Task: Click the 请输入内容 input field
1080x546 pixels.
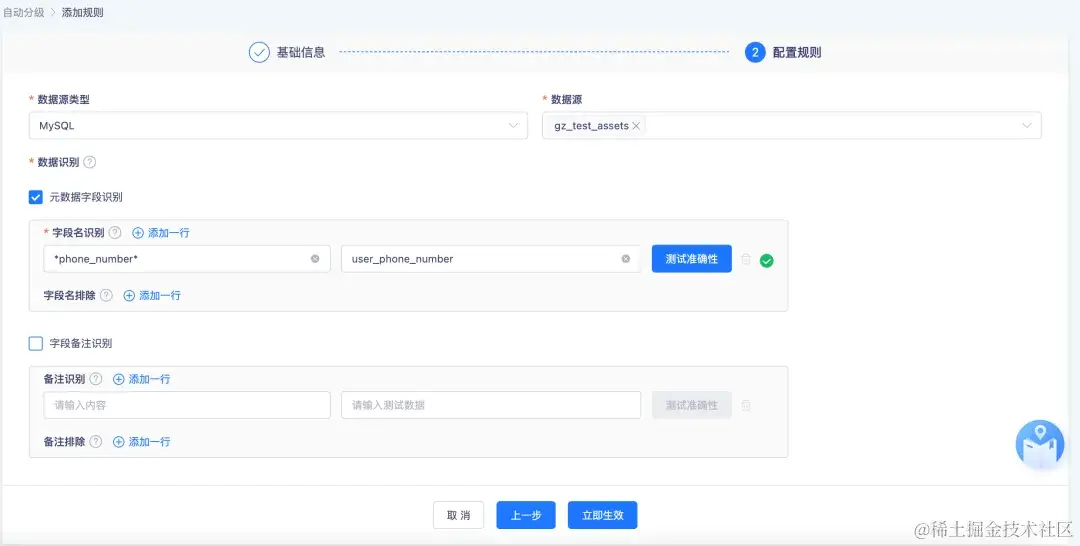Action: 187,406
